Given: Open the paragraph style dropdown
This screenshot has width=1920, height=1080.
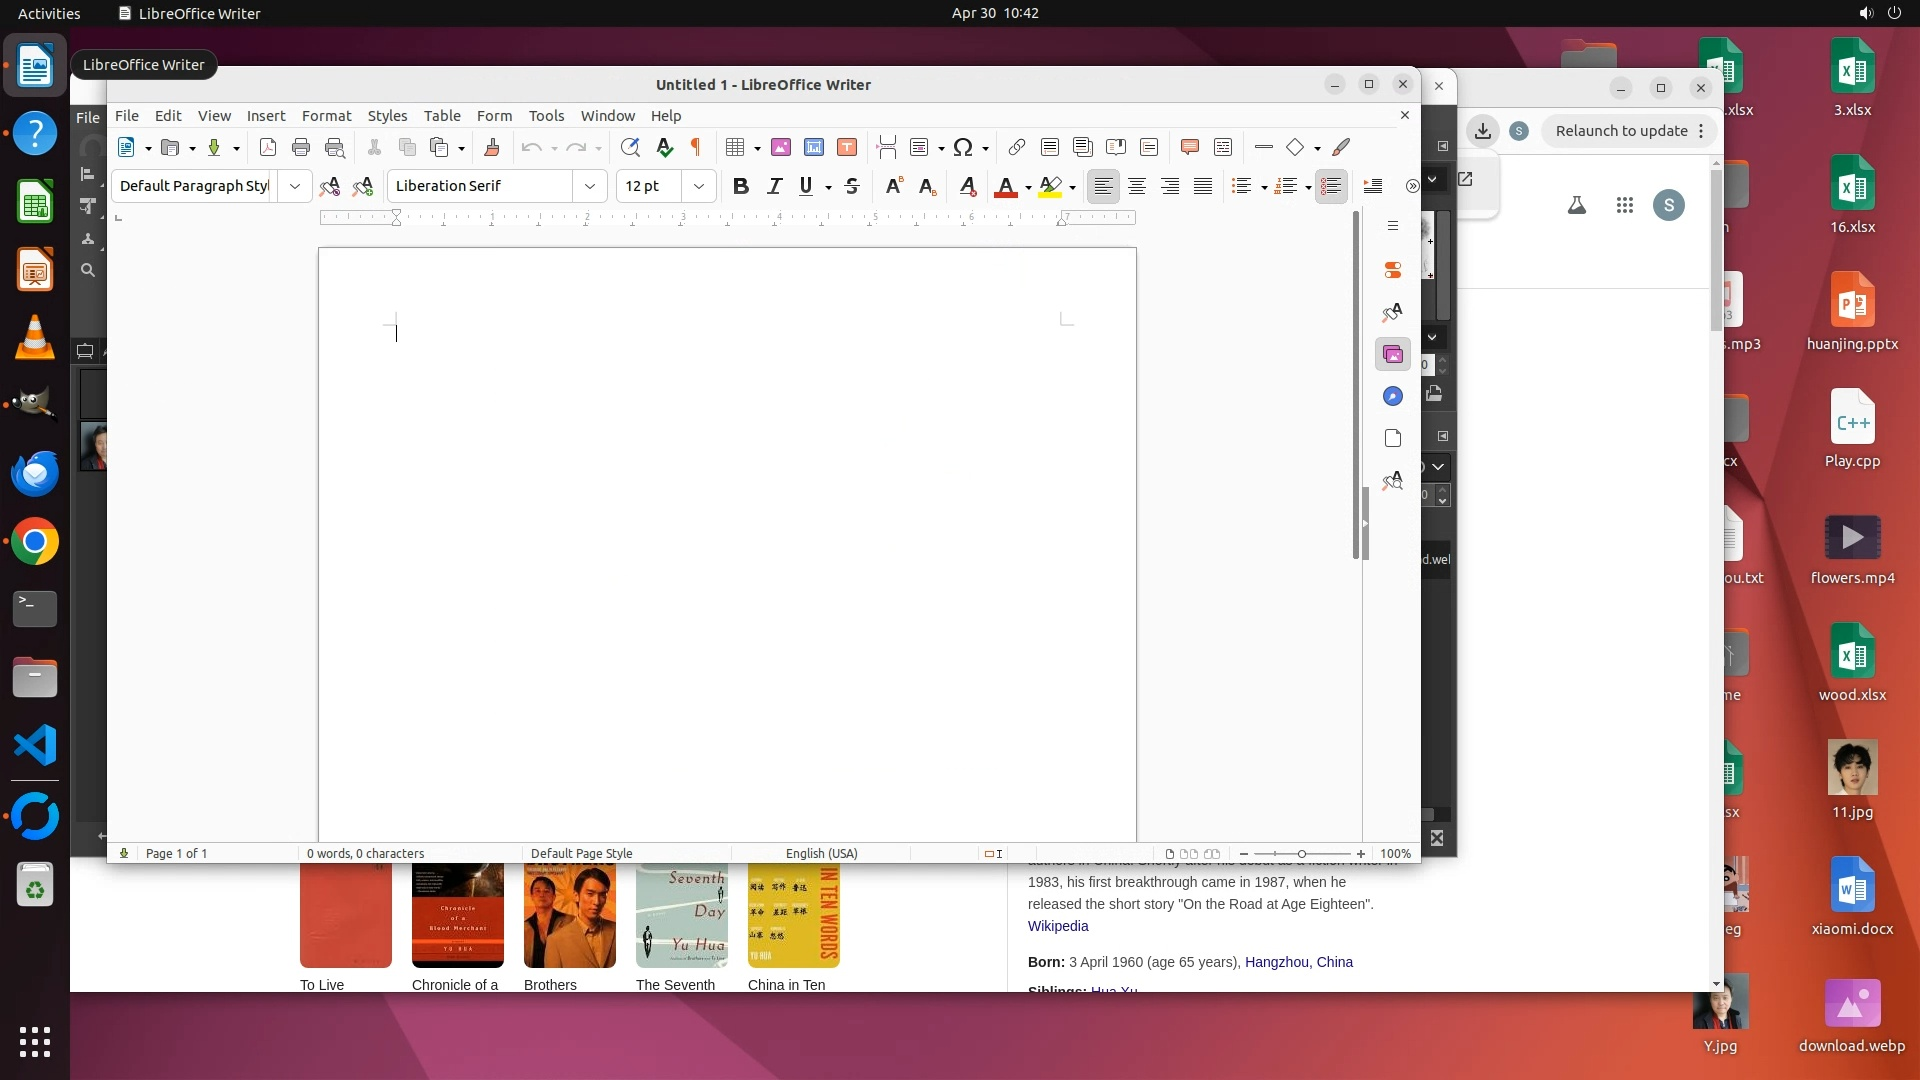Looking at the screenshot, I should pos(295,186).
